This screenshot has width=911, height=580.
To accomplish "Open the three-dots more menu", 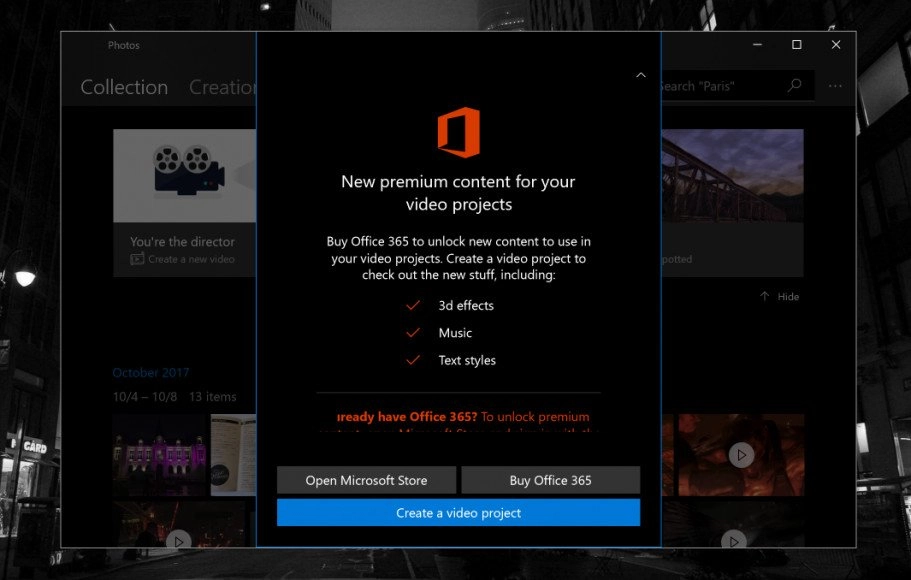I will (x=835, y=86).
